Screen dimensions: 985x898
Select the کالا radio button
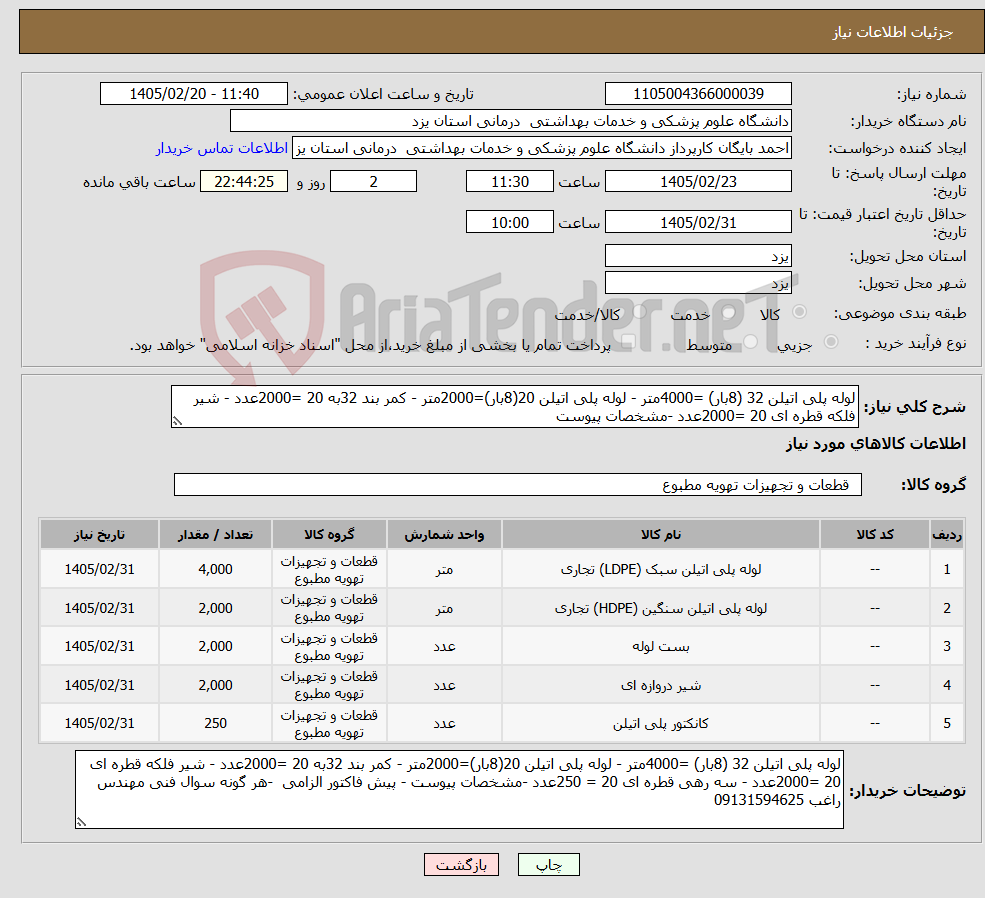tap(800, 311)
